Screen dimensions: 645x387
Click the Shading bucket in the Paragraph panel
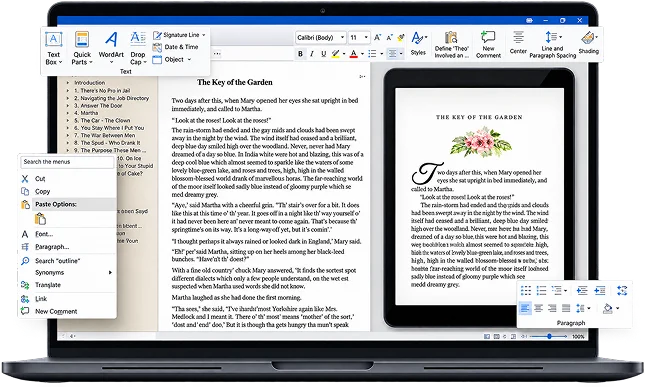tap(608, 308)
